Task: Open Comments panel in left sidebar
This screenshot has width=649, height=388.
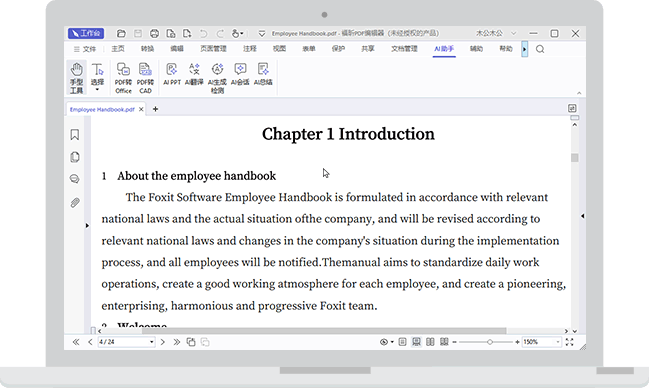Action: (75, 179)
